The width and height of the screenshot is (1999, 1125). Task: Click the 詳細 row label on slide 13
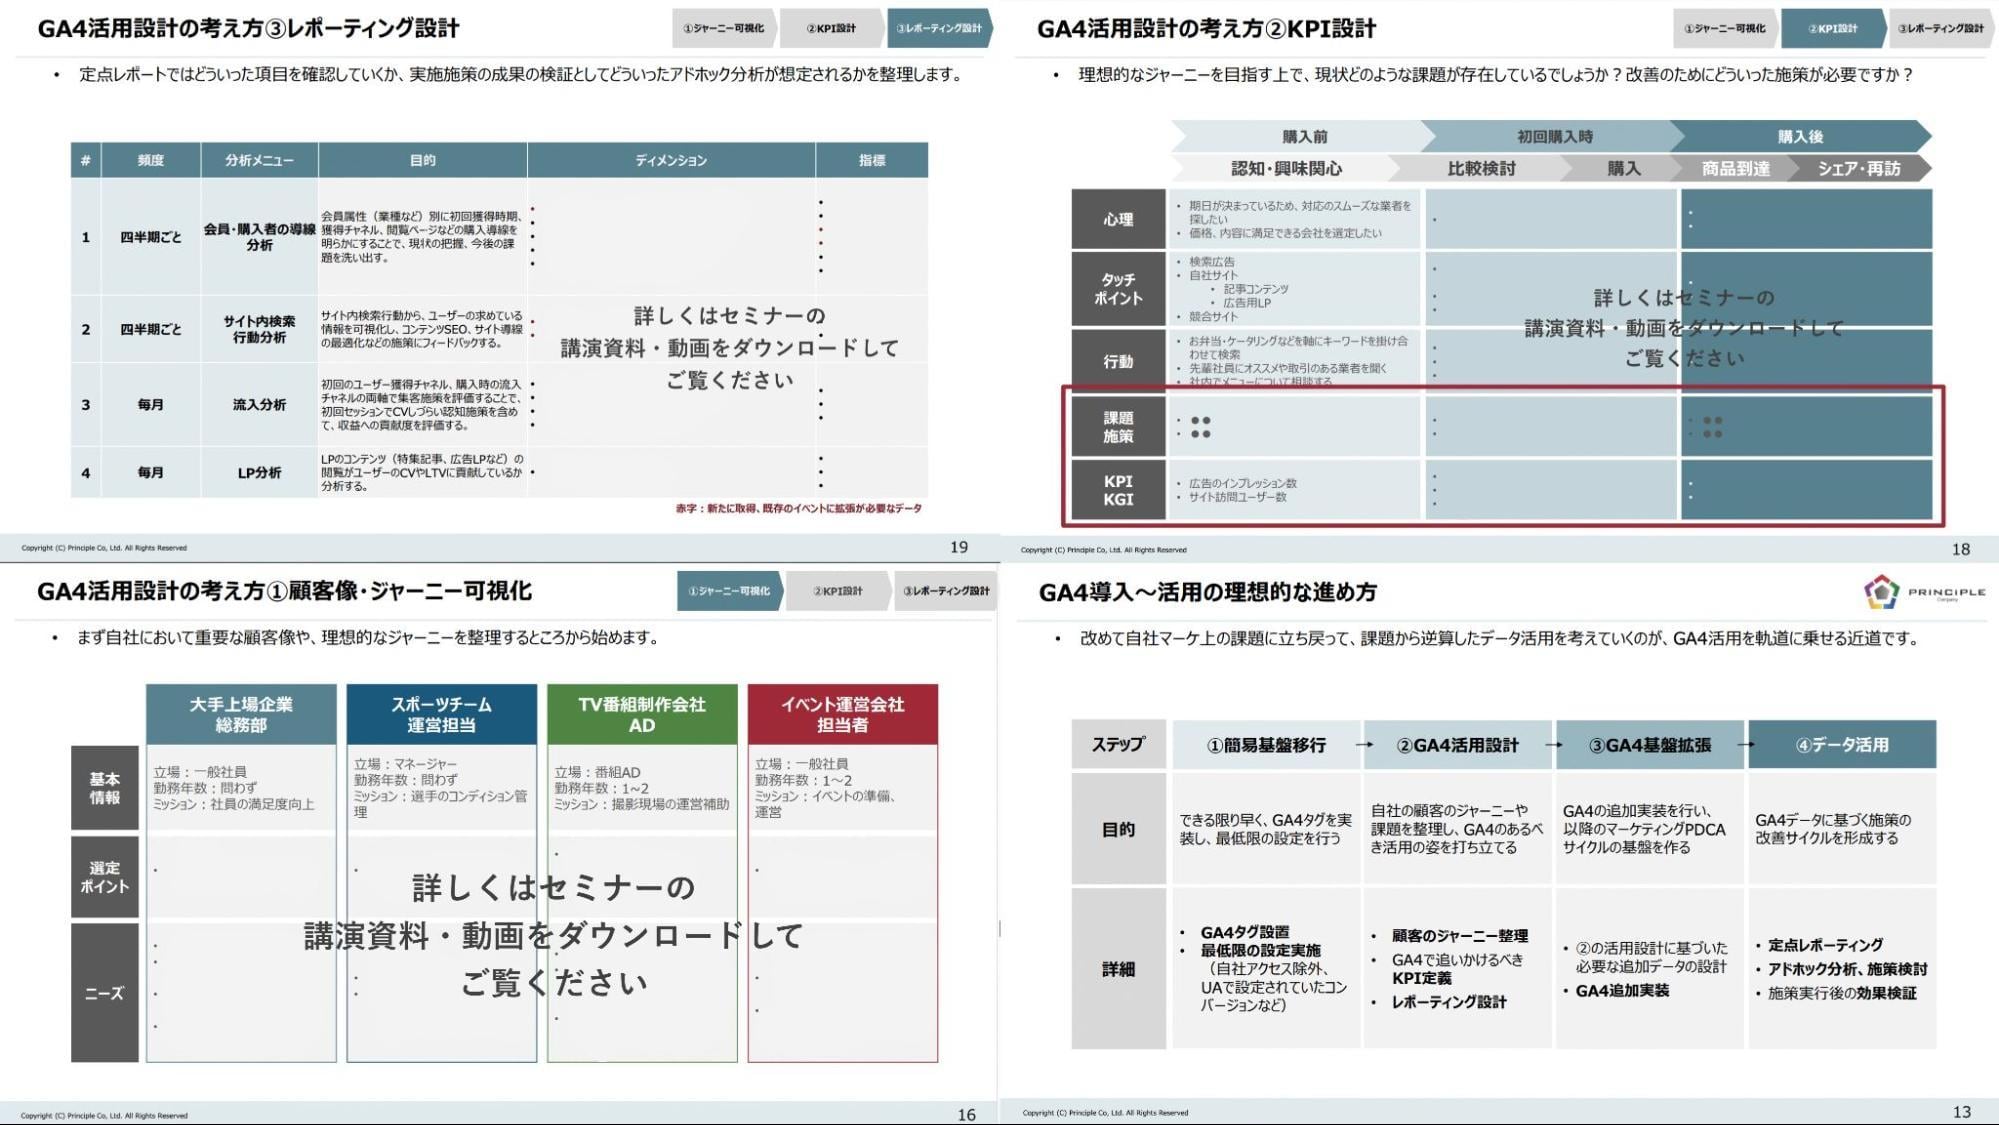[1118, 969]
